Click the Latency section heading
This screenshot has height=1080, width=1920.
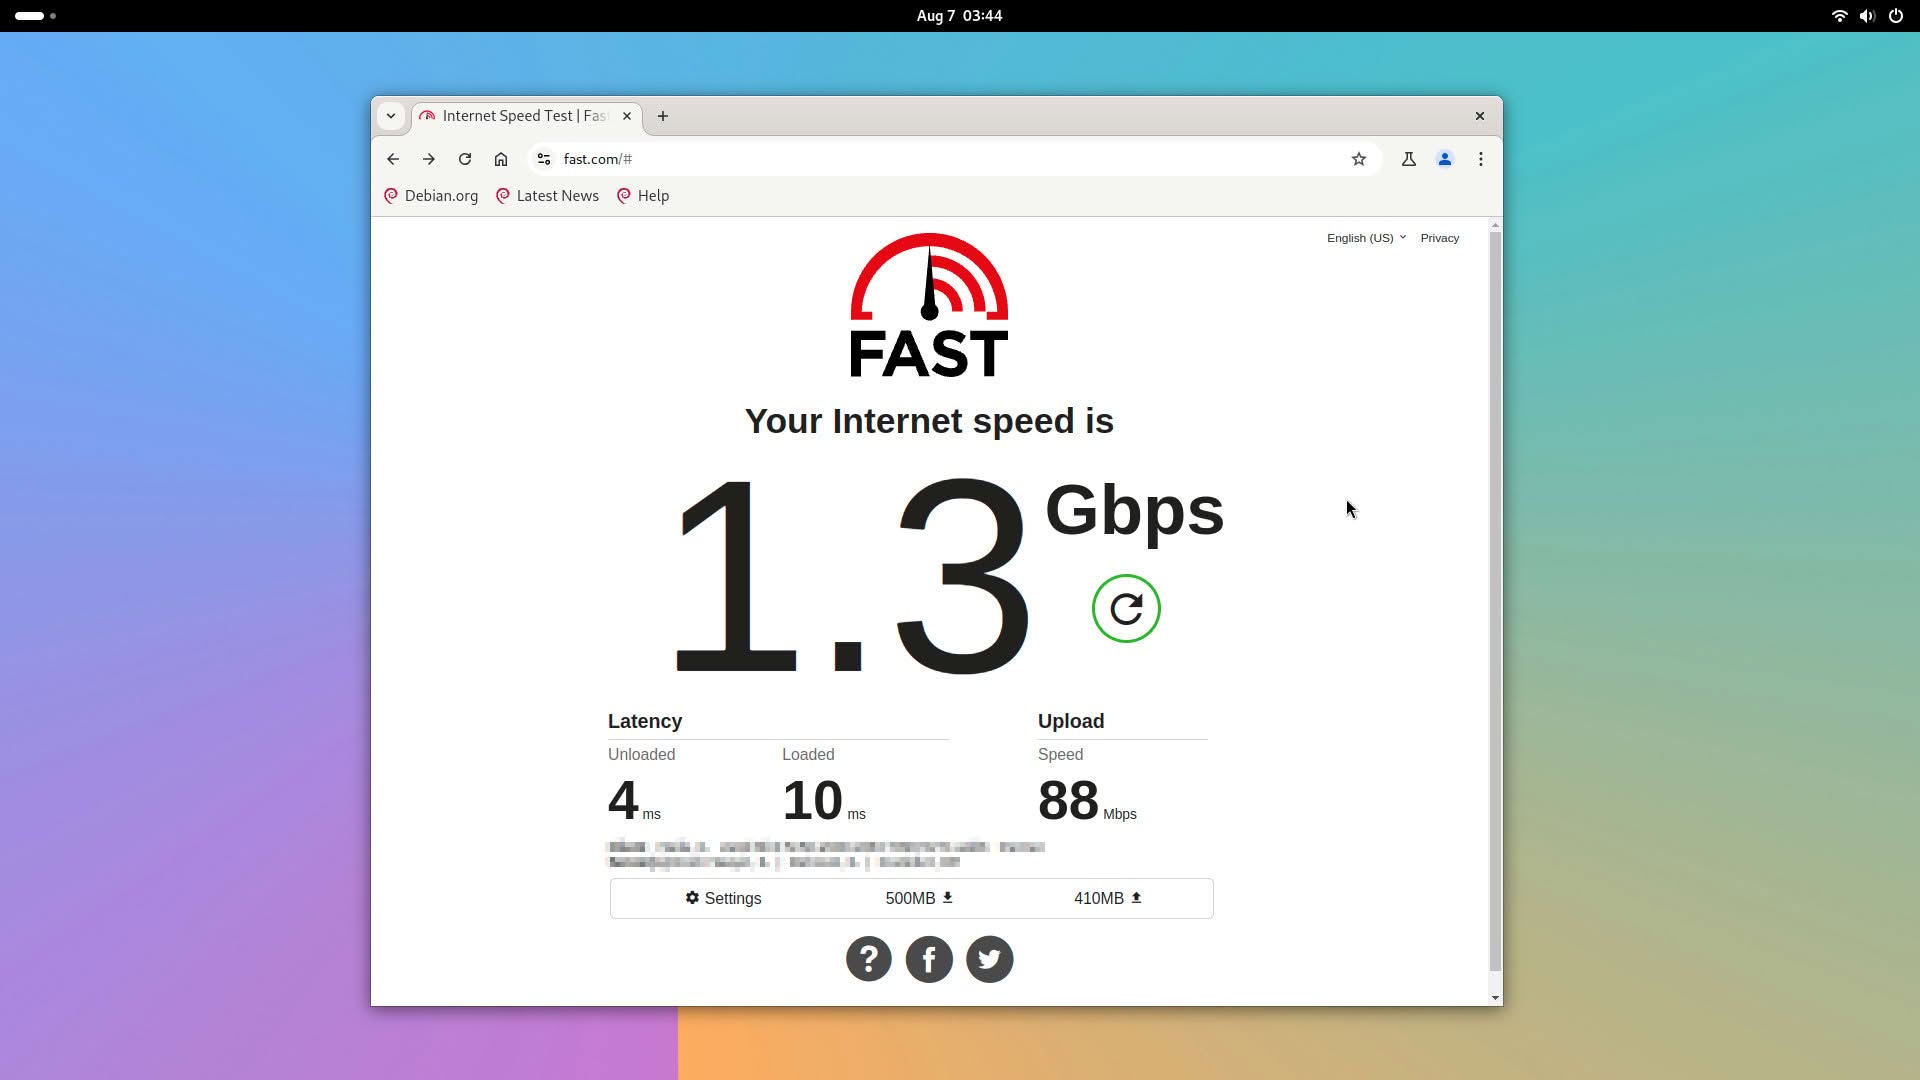(x=645, y=721)
